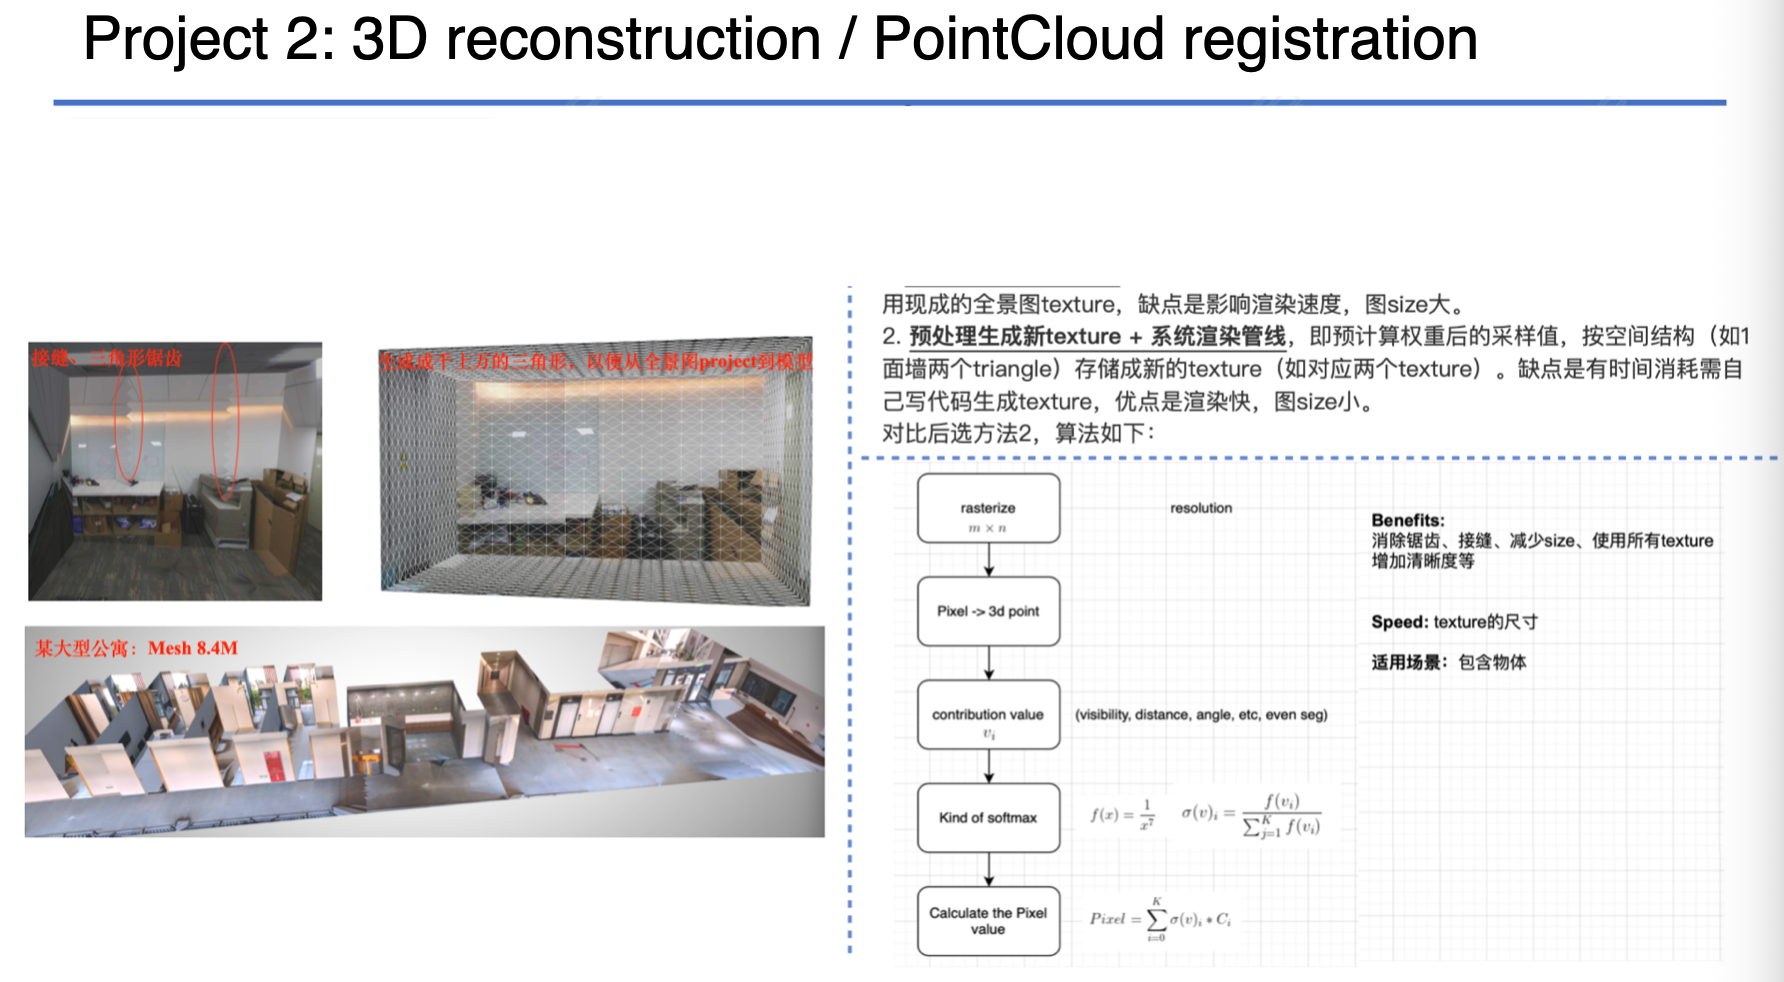This screenshot has width=1784, height=982.
Task: Click the Pixel summation formula
Action: pyautogui.click(x=1160, y=919)
